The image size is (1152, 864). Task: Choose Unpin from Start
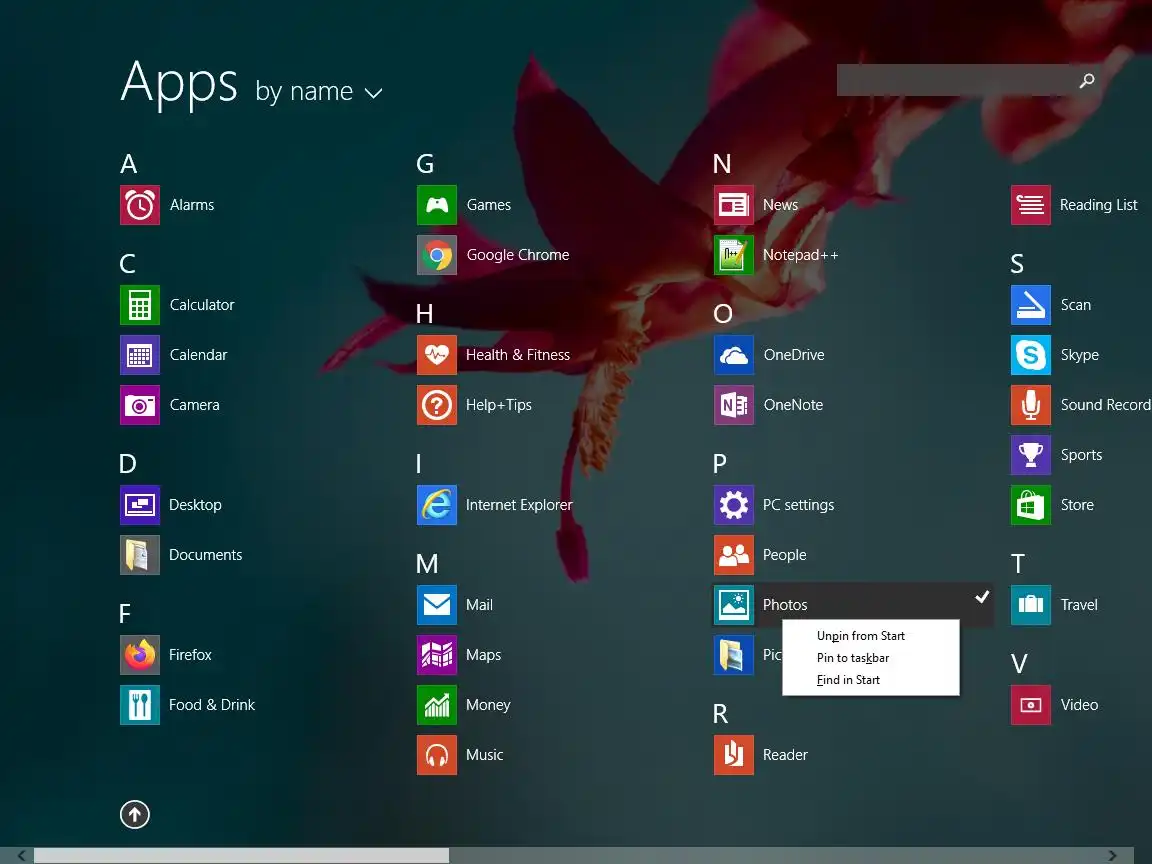tap(860, 636)
